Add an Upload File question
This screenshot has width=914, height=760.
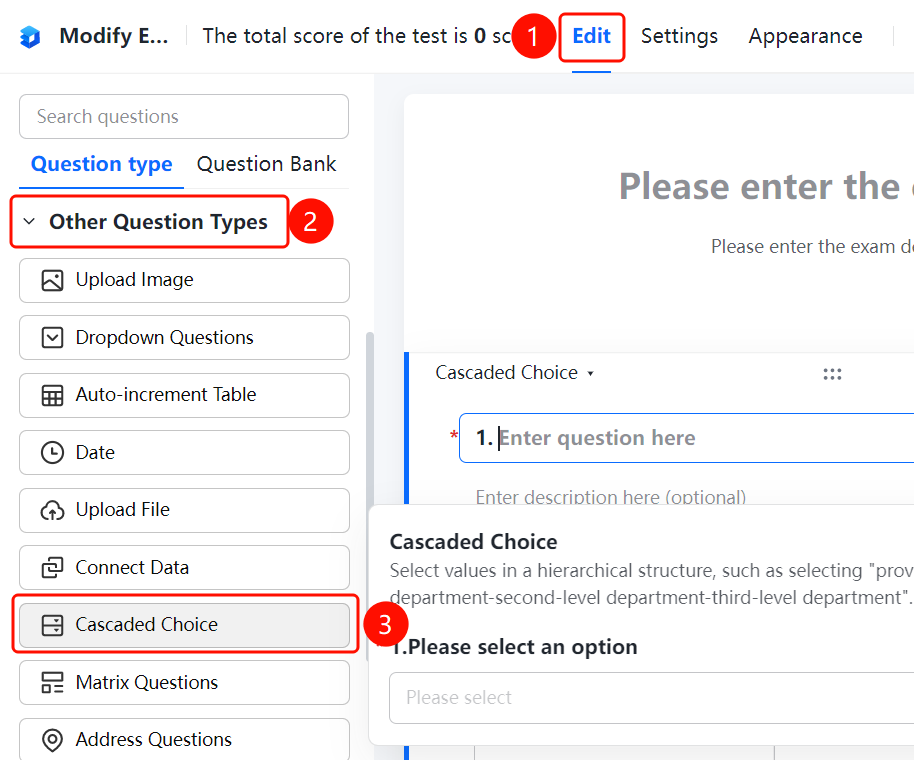pyautogui.click(x=184, y=510)
